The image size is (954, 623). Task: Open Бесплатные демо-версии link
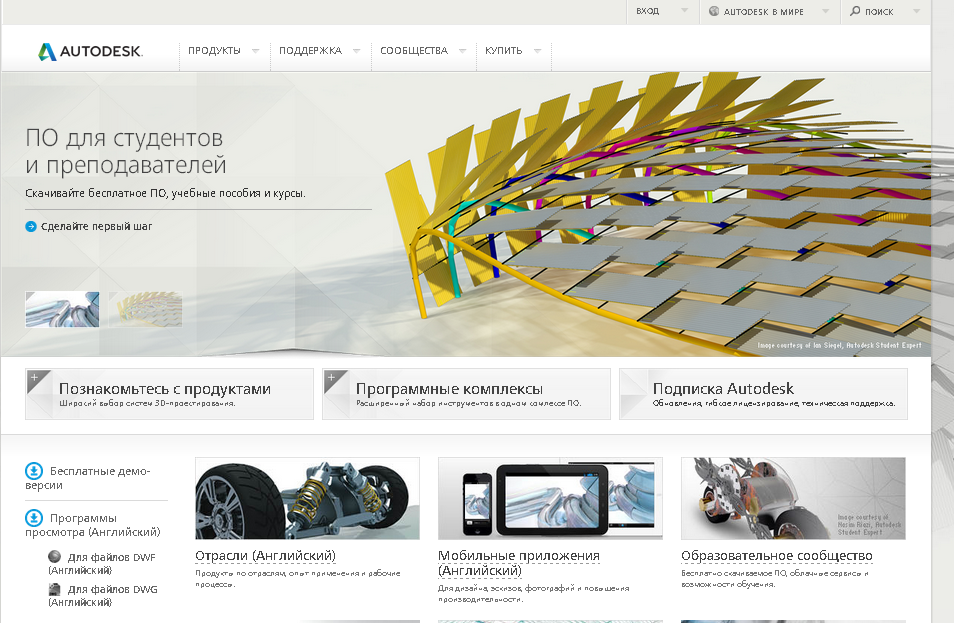coord(88,478)
